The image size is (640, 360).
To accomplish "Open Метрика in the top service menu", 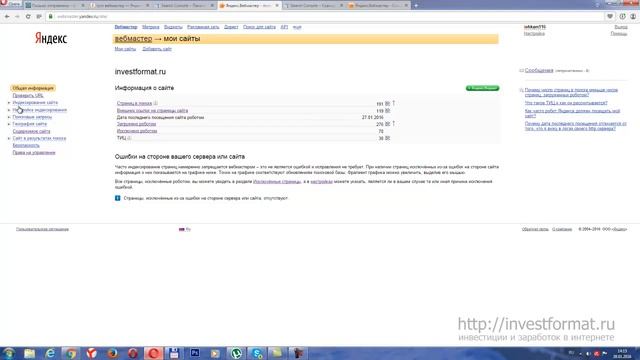I will point(151,27).
